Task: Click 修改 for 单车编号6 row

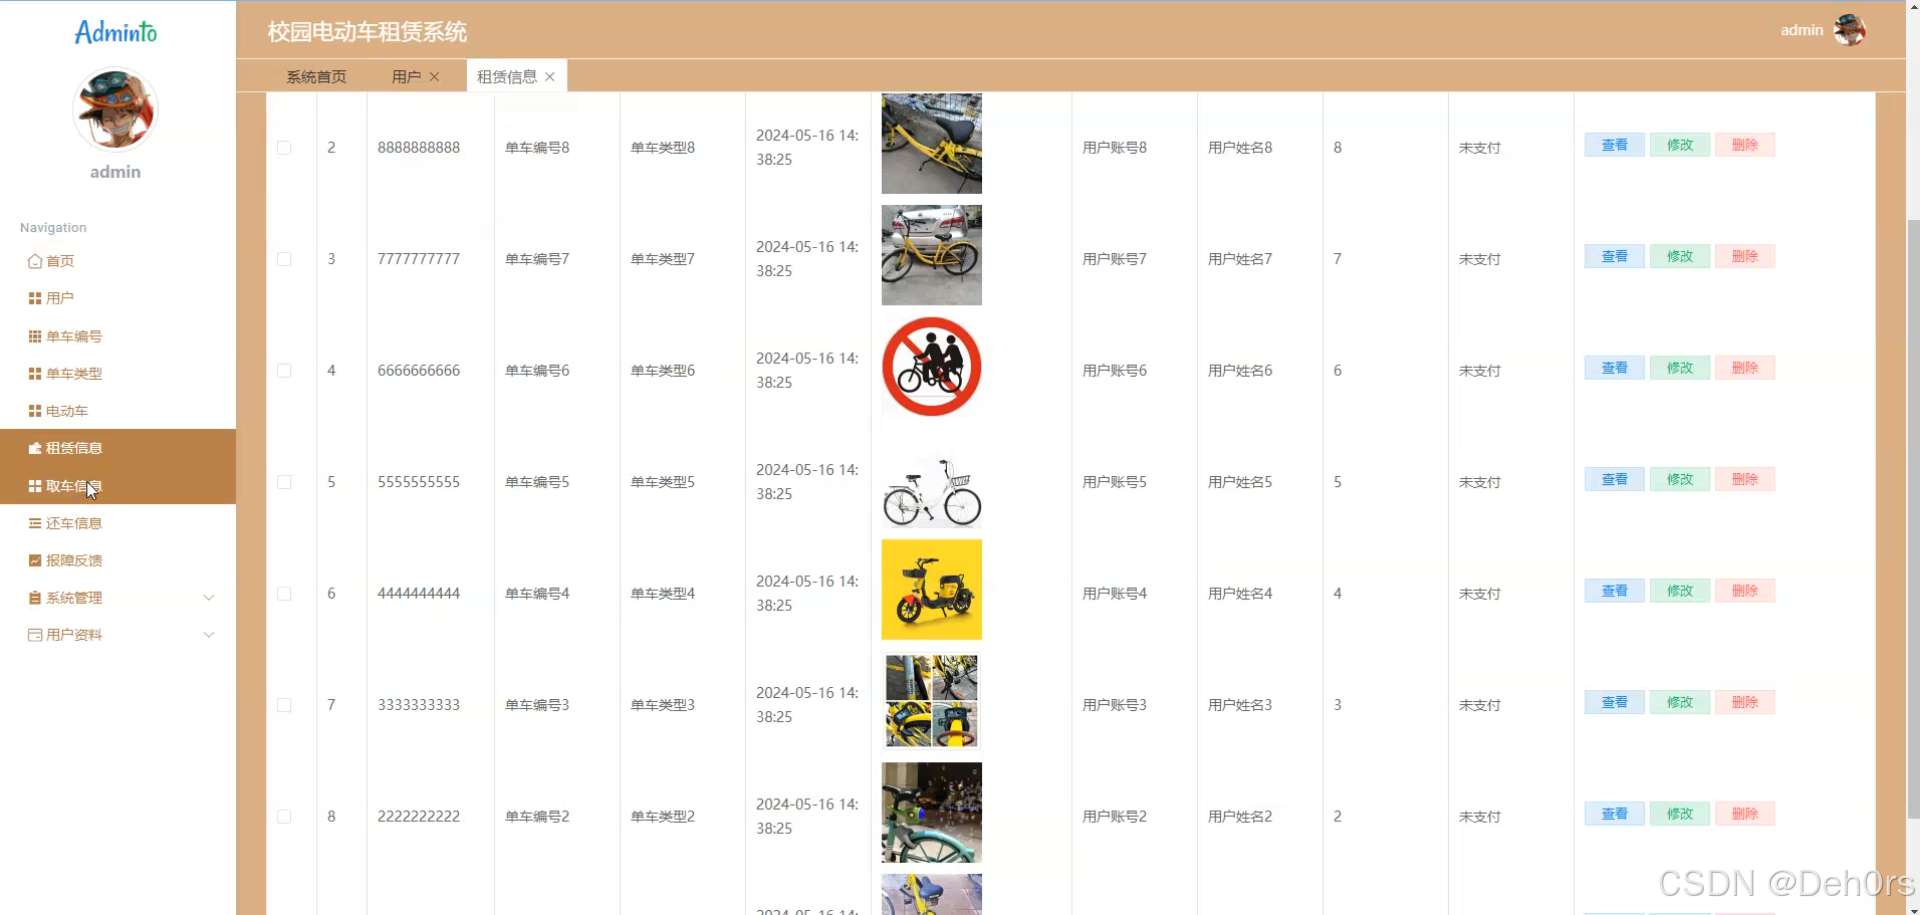Action: (1680, 368)
